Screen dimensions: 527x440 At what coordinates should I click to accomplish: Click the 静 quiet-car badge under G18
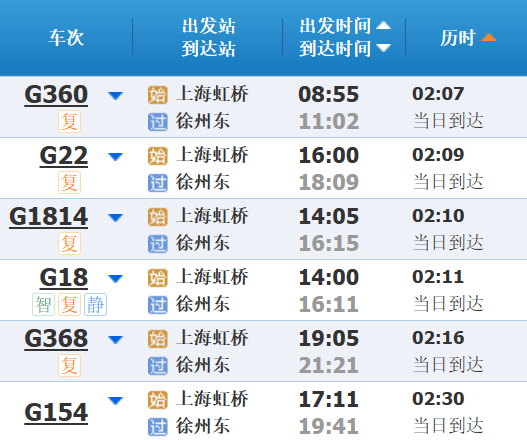point(95,305)
